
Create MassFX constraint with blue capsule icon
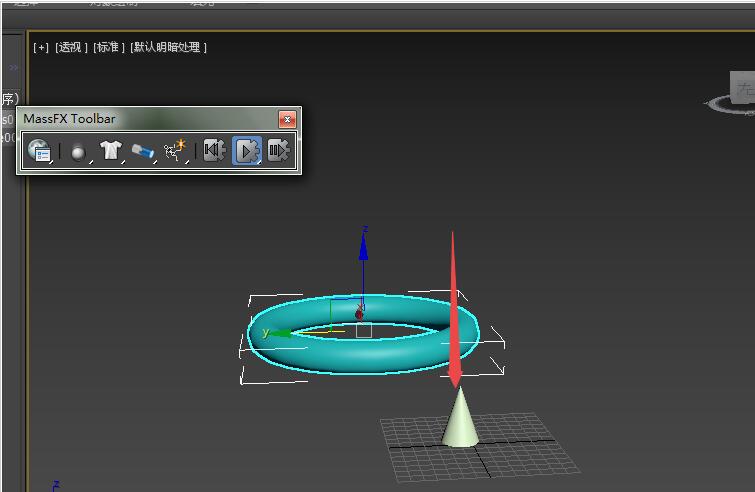click(142, 151)
